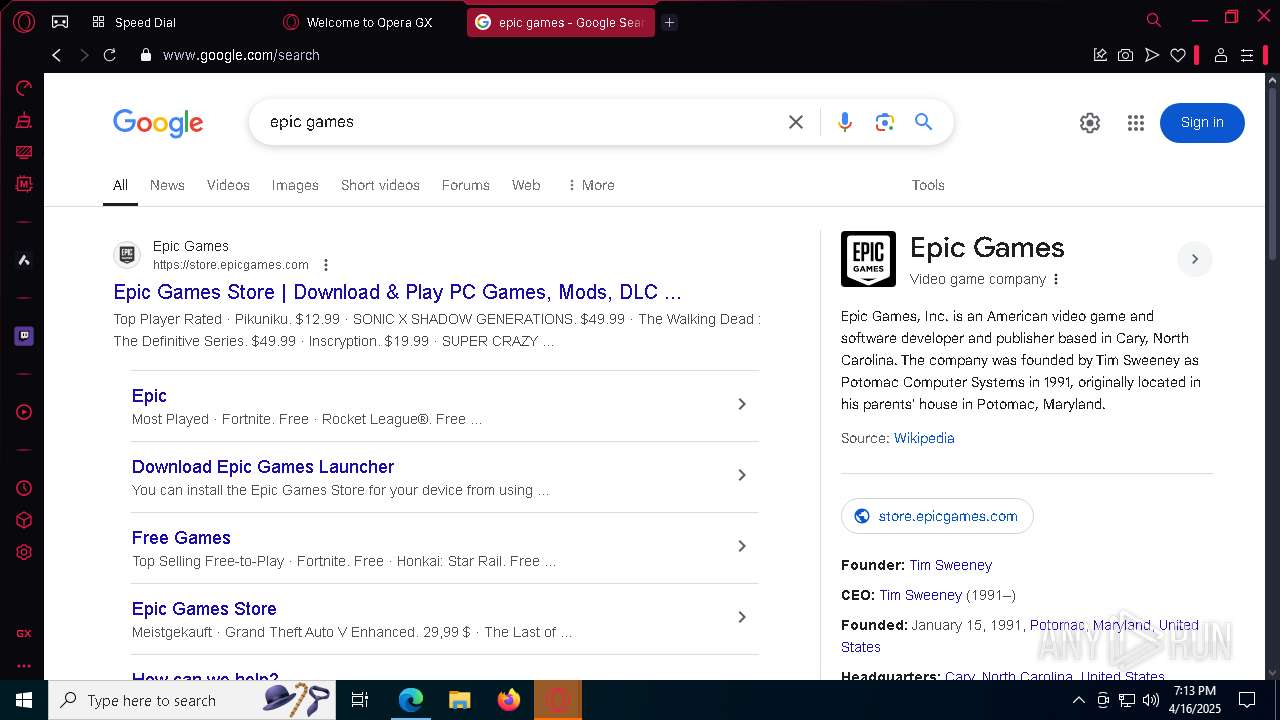Open sidebar three-dots setup menu
The height and width of the screenshot is (720, 1280).
(x=24, y=665)
